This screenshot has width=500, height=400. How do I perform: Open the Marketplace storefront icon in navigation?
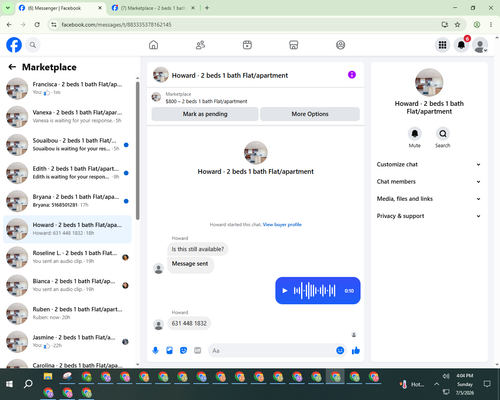294,45
